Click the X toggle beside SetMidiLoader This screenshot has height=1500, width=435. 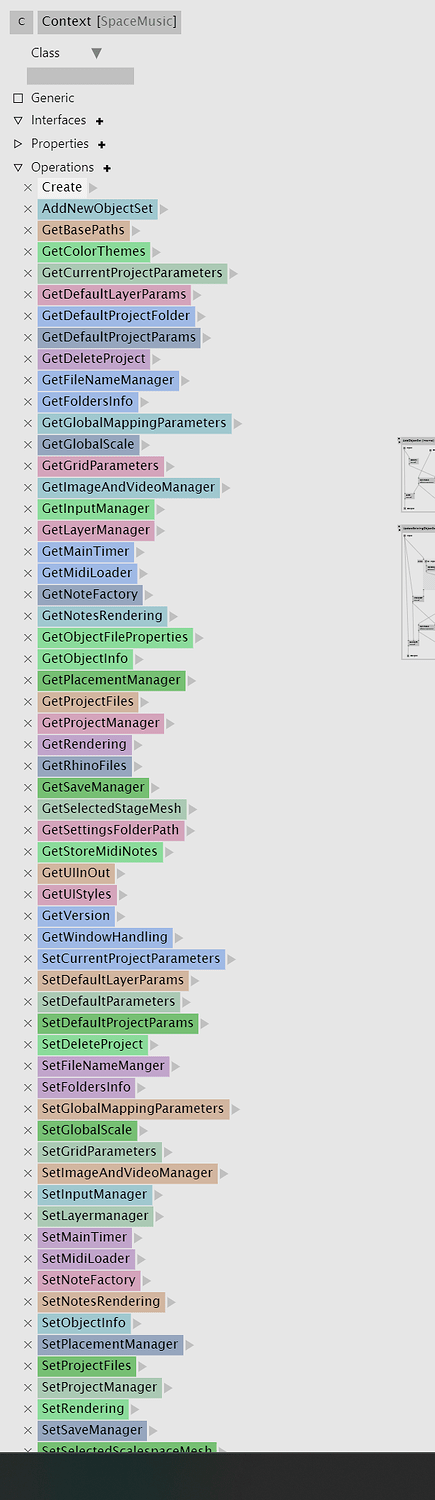[x=28, y=1259]
